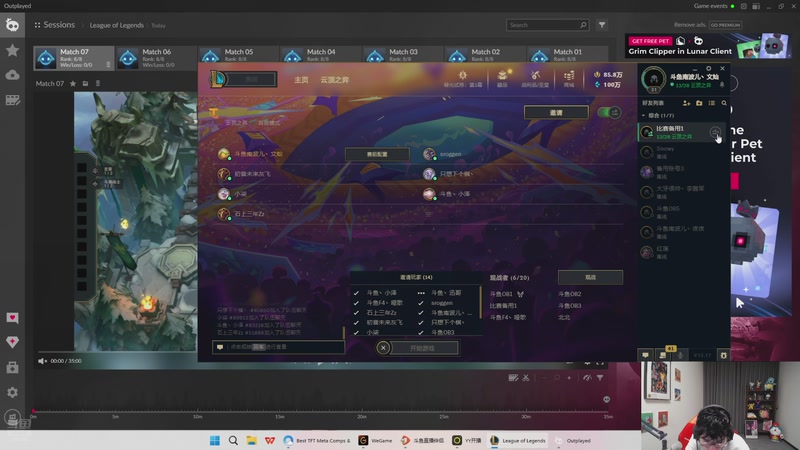Open League client store icon

coord(569,79)
